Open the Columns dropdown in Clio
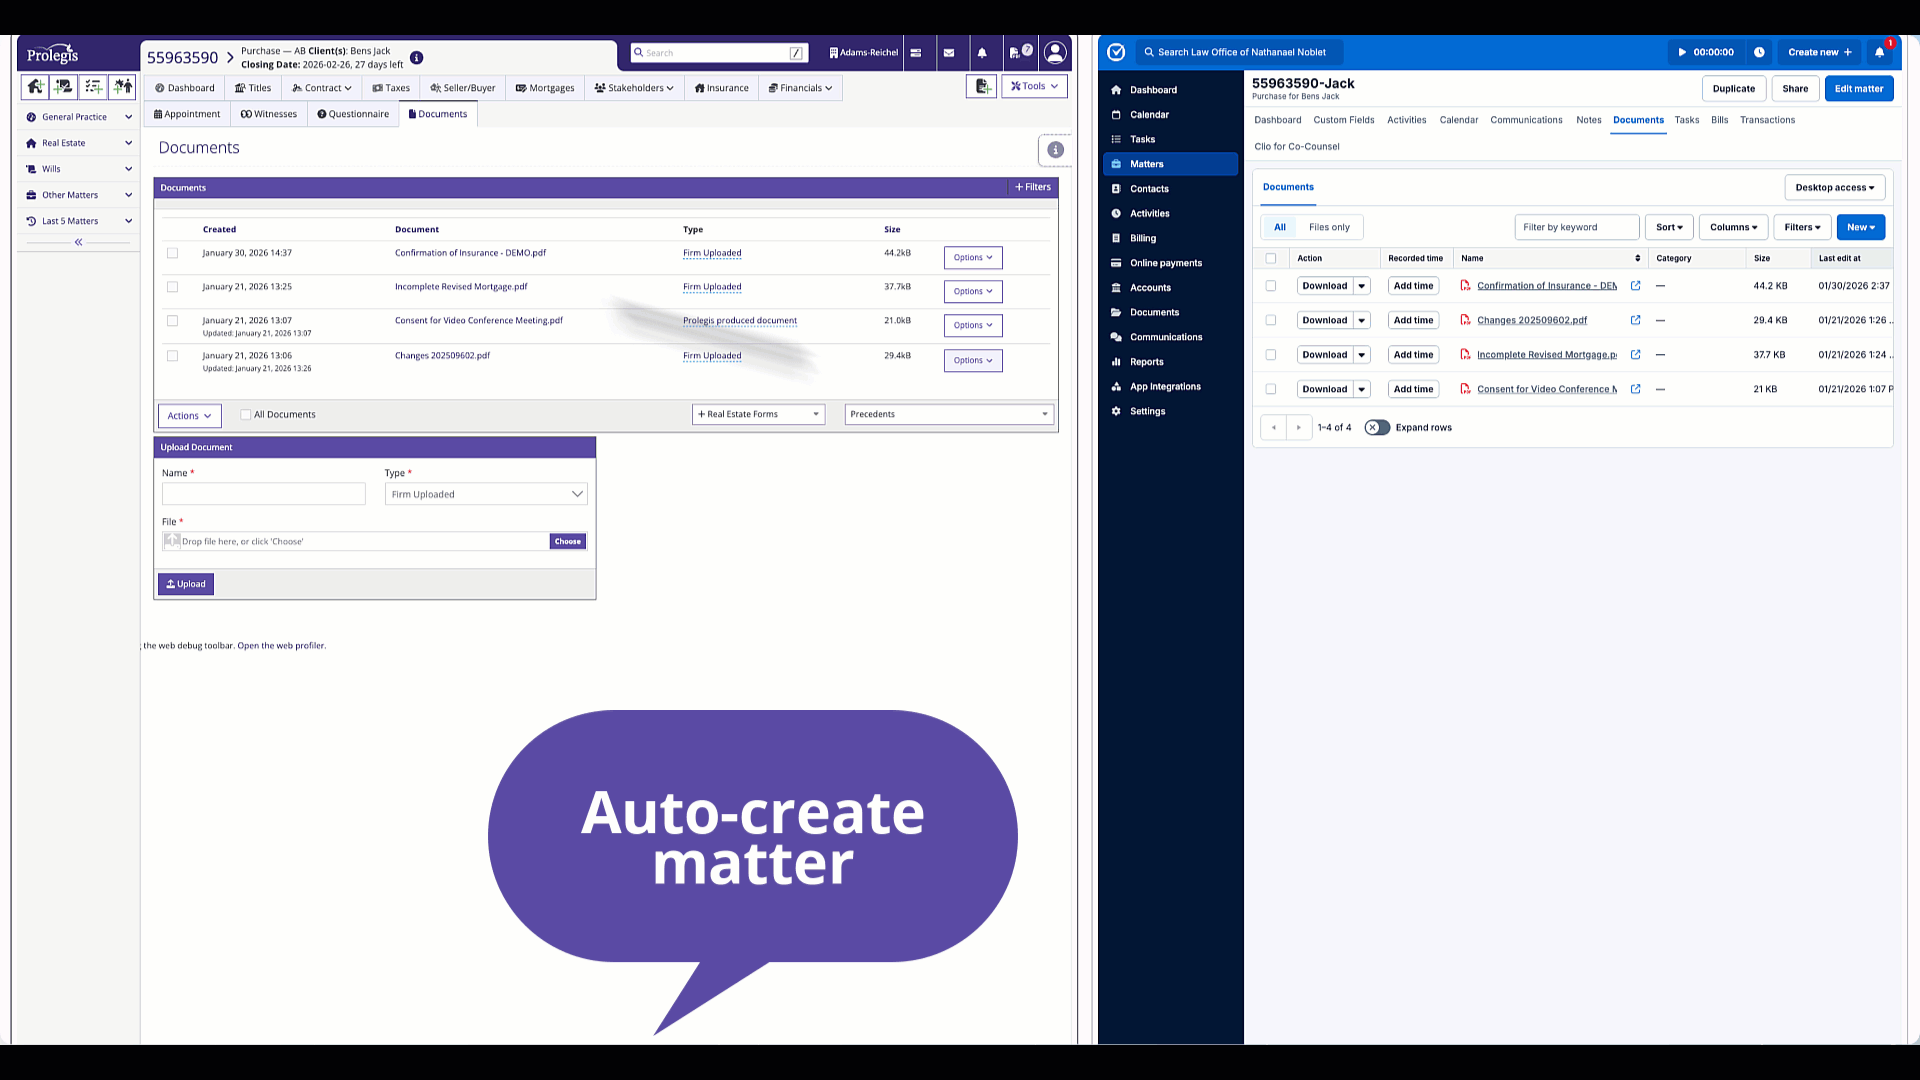 coord(1733,227)
